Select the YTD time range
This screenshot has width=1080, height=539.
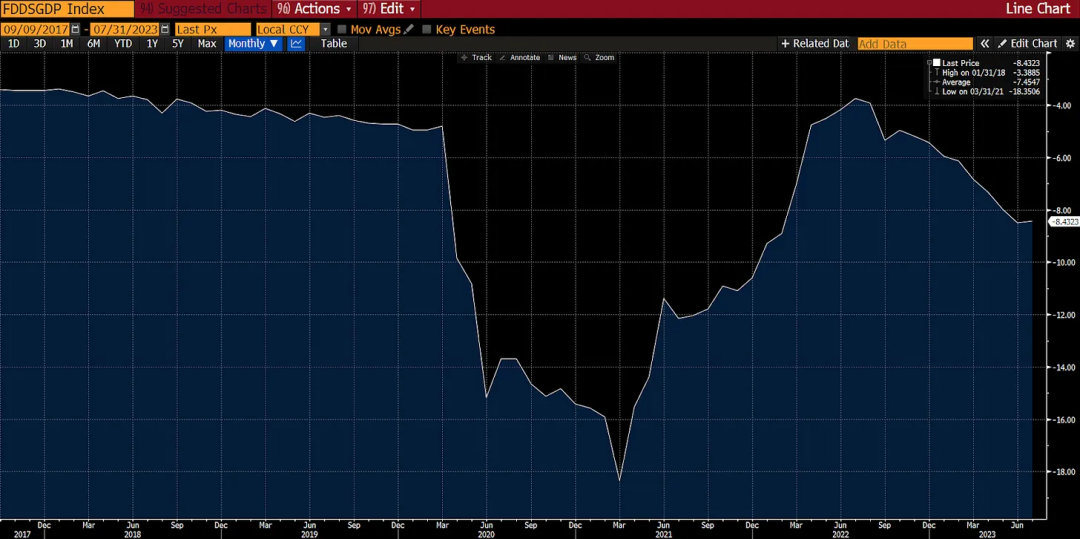coord(123,44)
